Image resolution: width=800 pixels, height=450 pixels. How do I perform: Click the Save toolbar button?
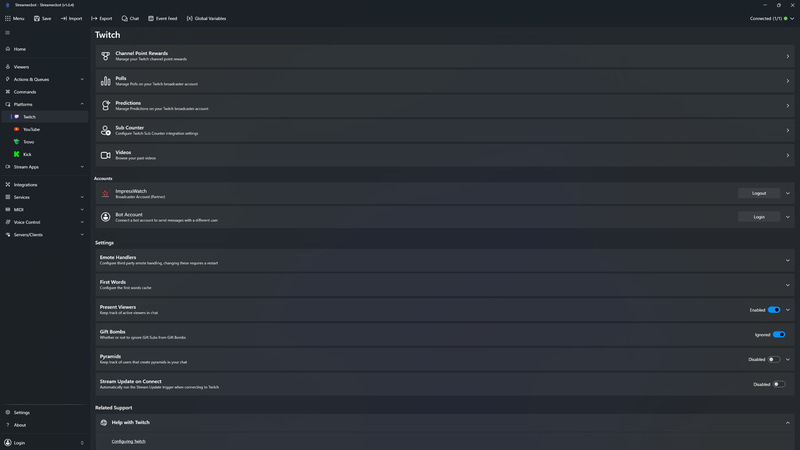click(42, 18)
